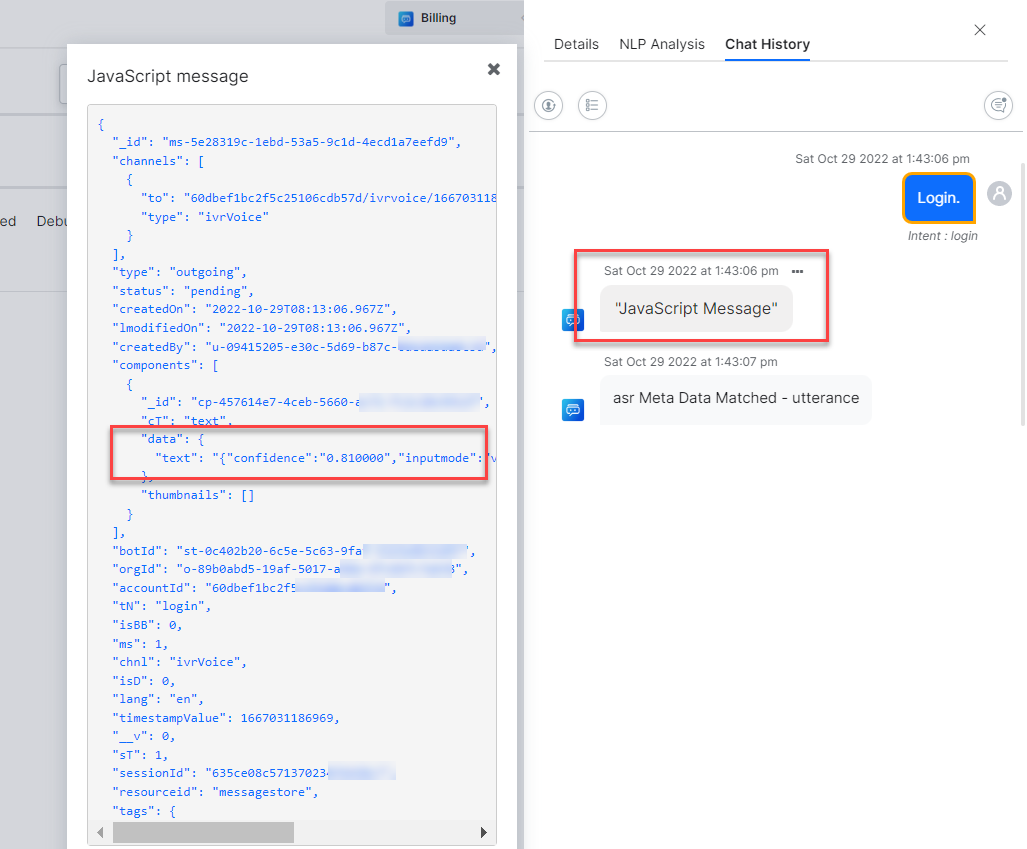The width and height of the screenshot is (1027, 849).
Task: Open the NLP Analysis tab
Action: [x=662, y=44]
